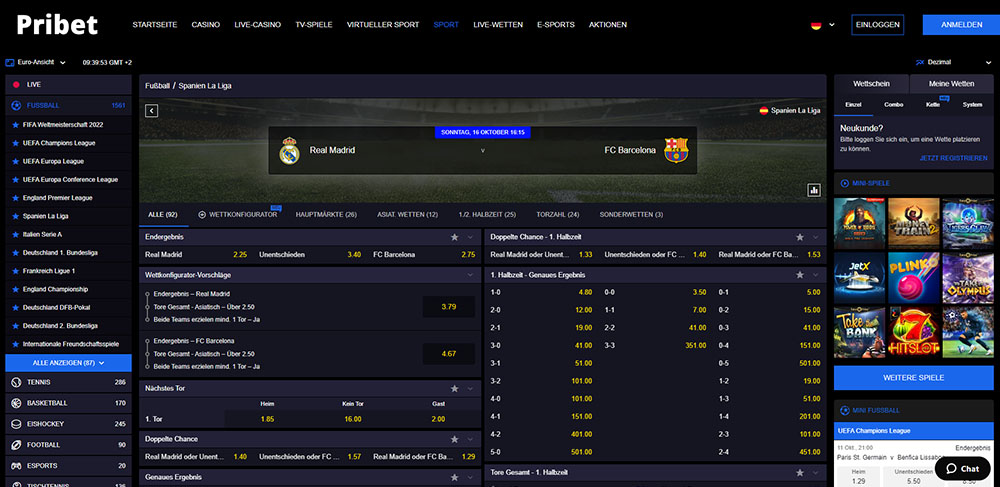Star the UEFA Champions League sidebar entry

click(15, 143)
